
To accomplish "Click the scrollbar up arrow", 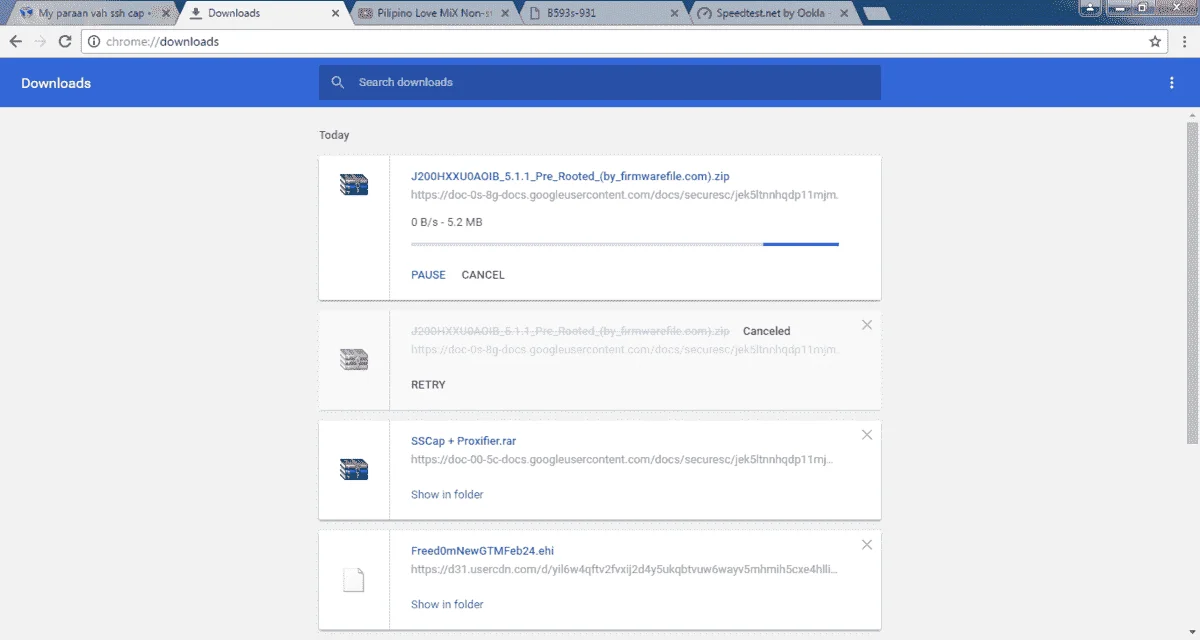I will 1192,114.
